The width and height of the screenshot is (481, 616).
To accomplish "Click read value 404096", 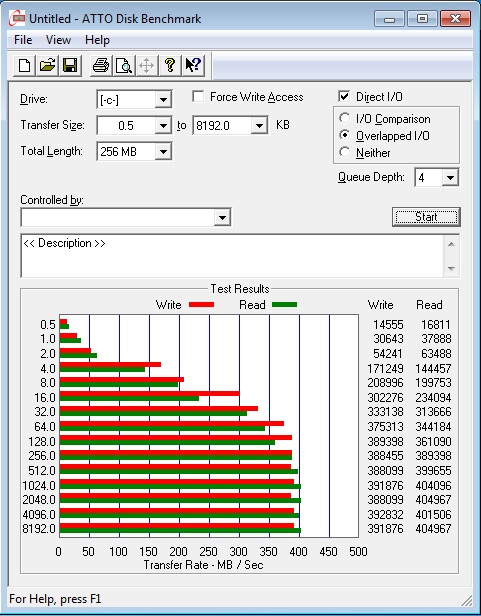I will click(x=433, y=486).
